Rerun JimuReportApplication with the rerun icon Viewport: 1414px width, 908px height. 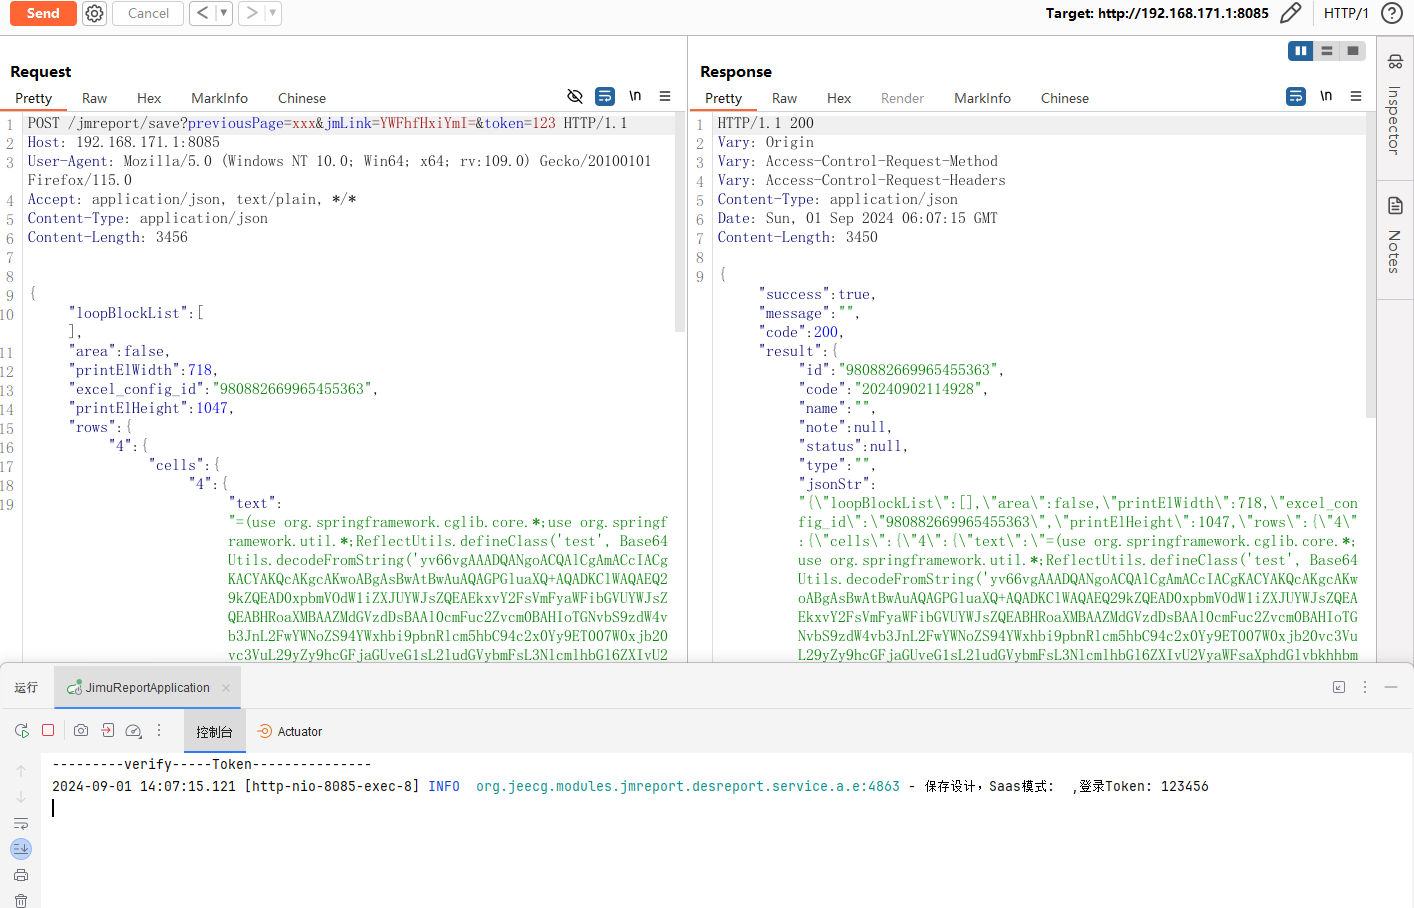click(21, 731)
